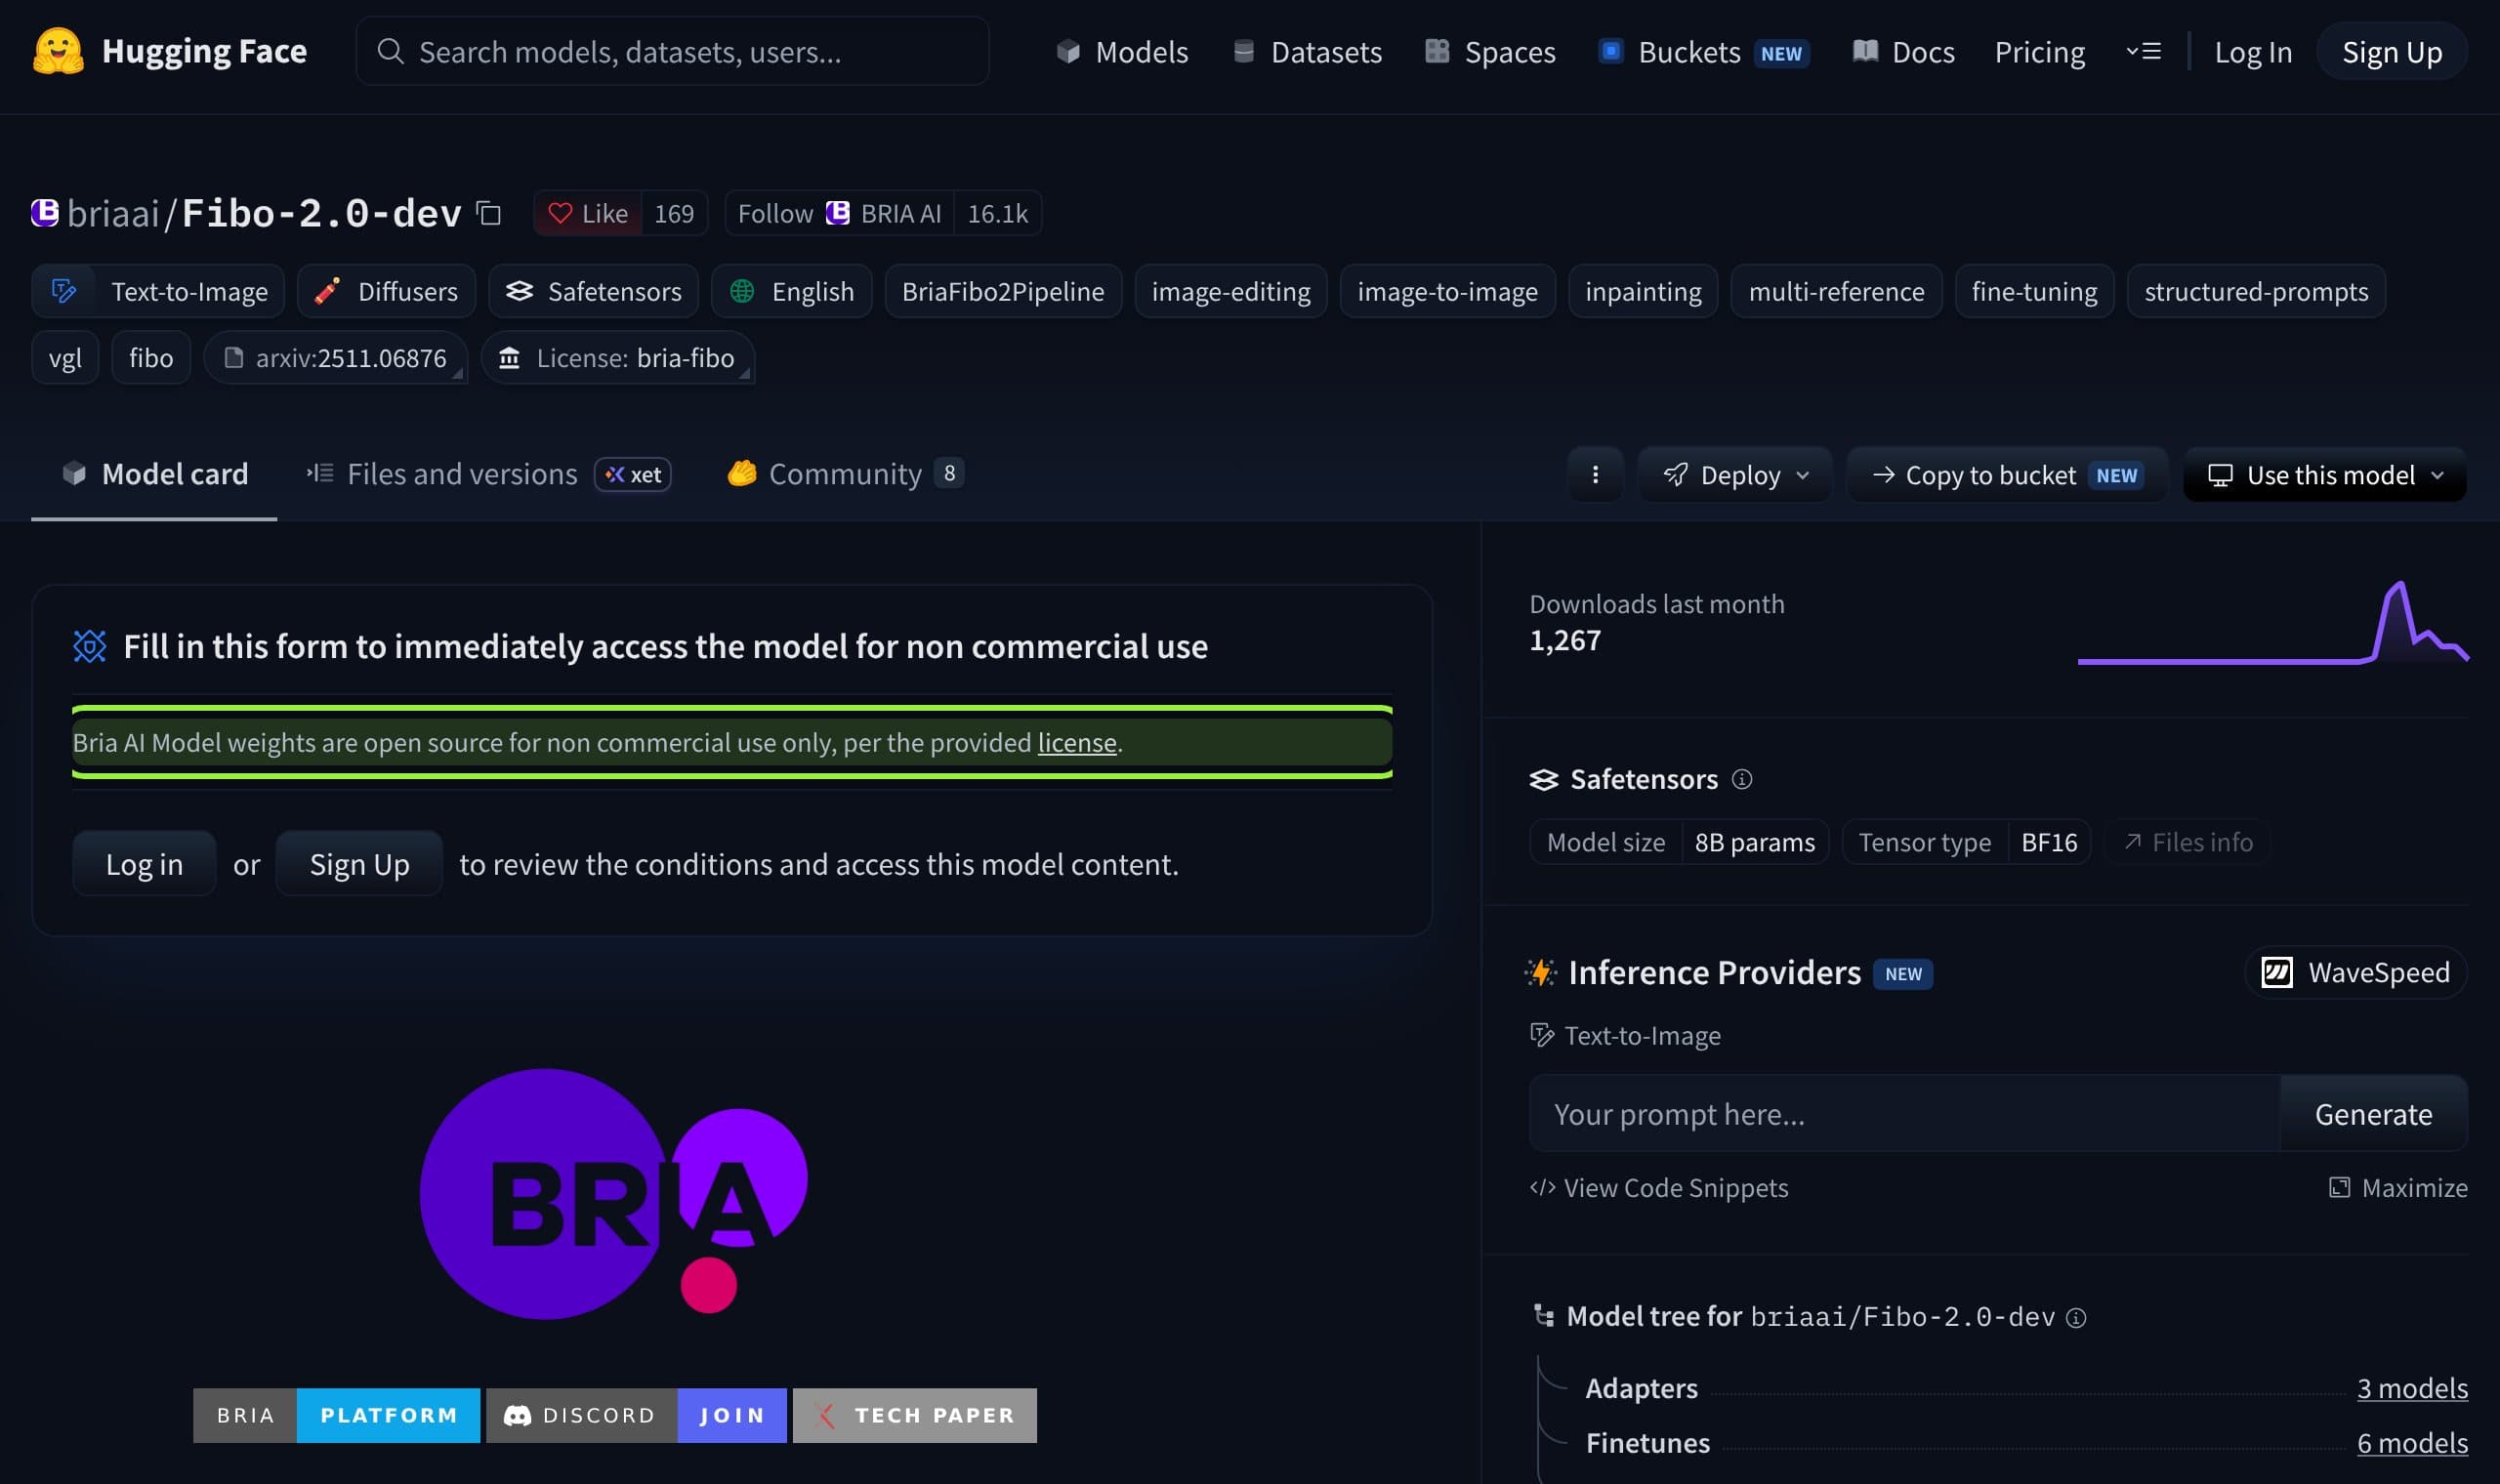
Task: Expand the License: bria-fibo tag
Action: click(x=618, y=358)
